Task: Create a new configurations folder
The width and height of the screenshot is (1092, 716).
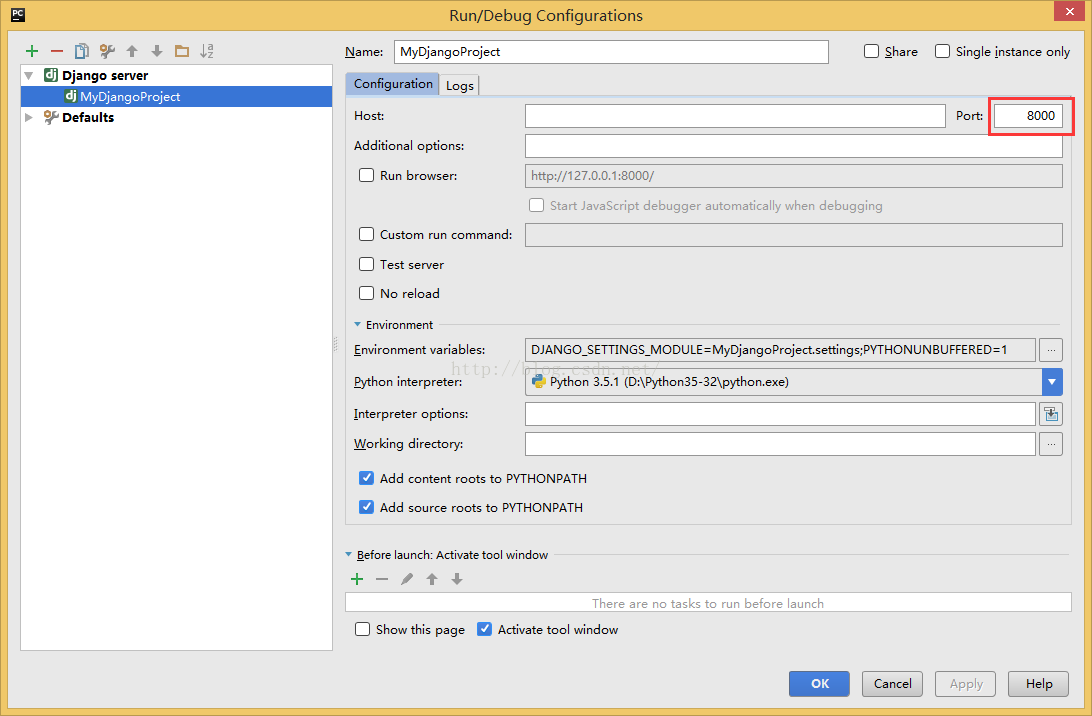Action: 182,51
